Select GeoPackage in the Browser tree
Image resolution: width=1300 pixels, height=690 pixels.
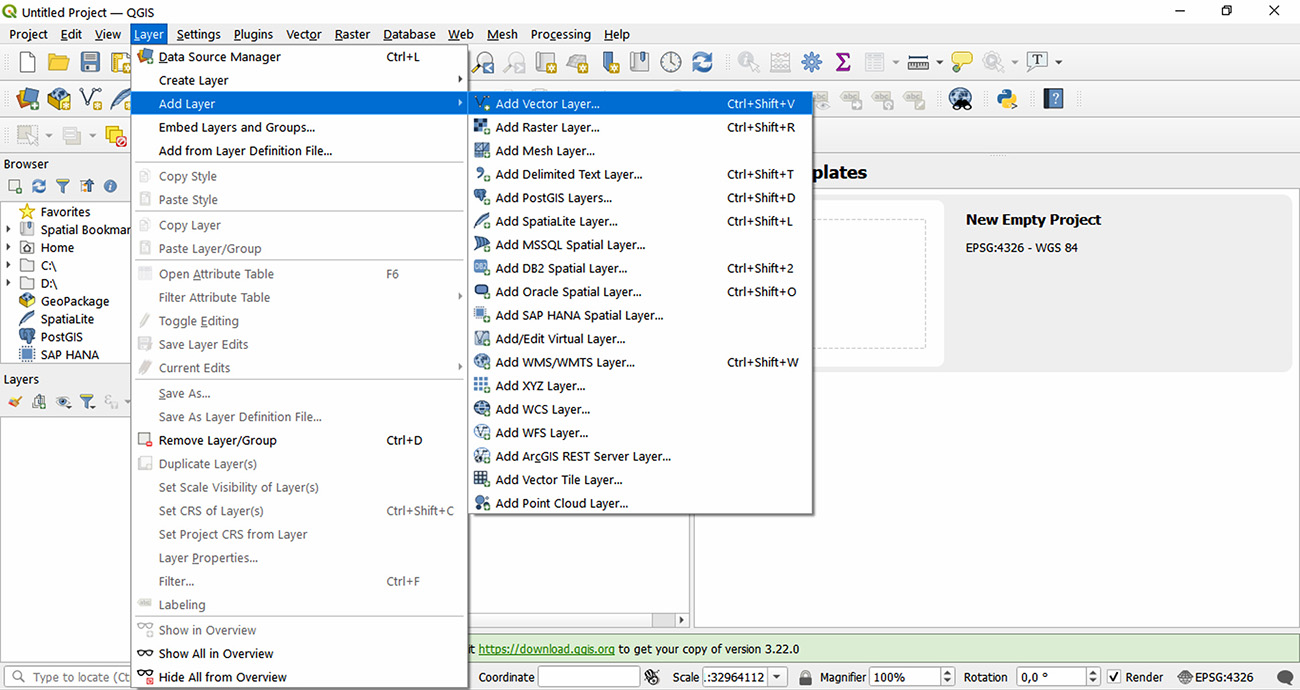74,301
